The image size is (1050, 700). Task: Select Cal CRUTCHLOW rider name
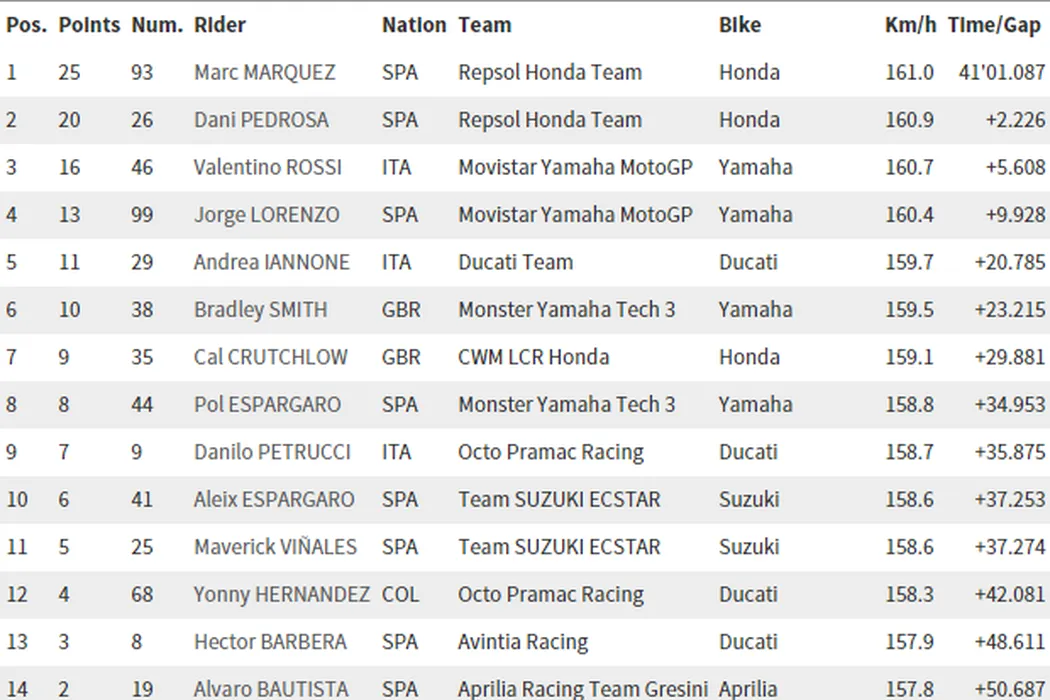[270, 357]
